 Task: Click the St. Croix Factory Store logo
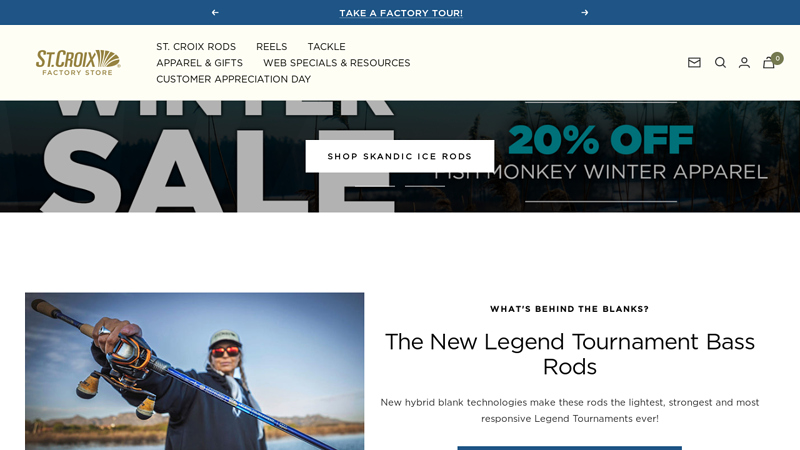coord(78,62)
